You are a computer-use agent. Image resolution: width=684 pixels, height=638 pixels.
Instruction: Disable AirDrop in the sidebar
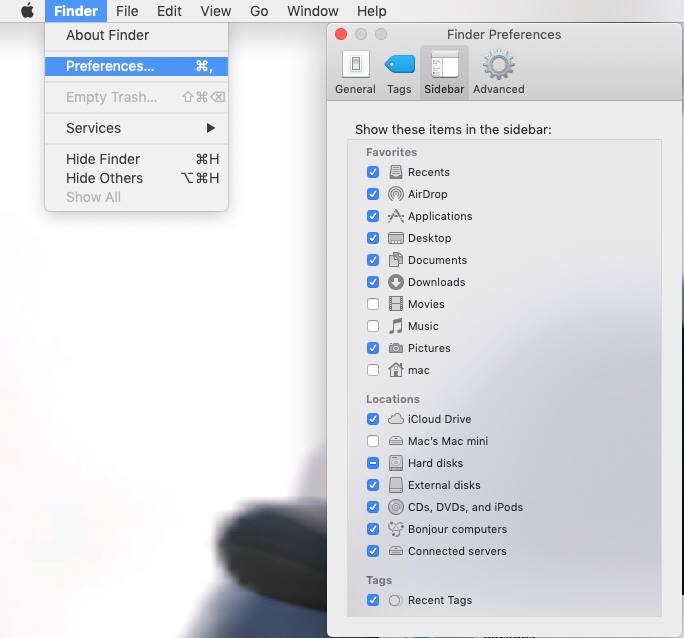coord(373,194)
